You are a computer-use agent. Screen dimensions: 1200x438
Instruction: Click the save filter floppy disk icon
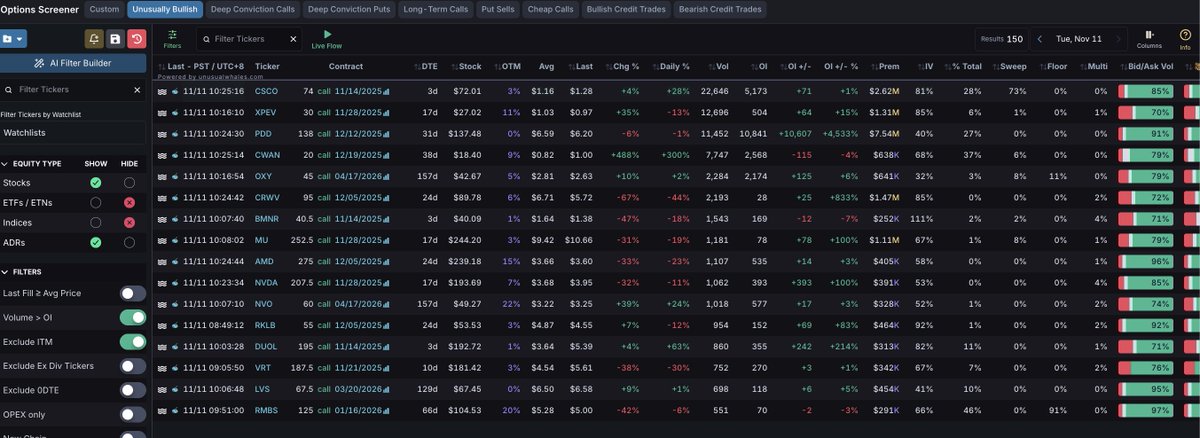tap(116, 39)
